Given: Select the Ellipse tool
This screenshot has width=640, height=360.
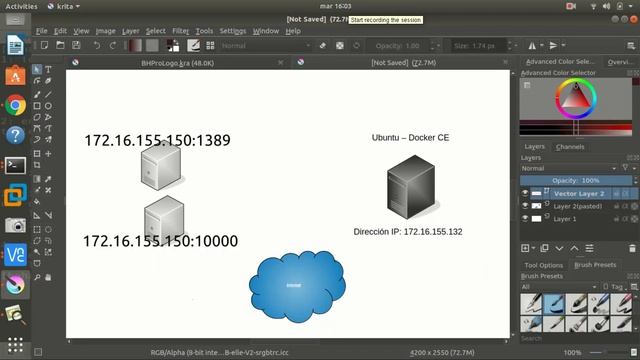Looking at the screenshot, I should click(48, 106).
